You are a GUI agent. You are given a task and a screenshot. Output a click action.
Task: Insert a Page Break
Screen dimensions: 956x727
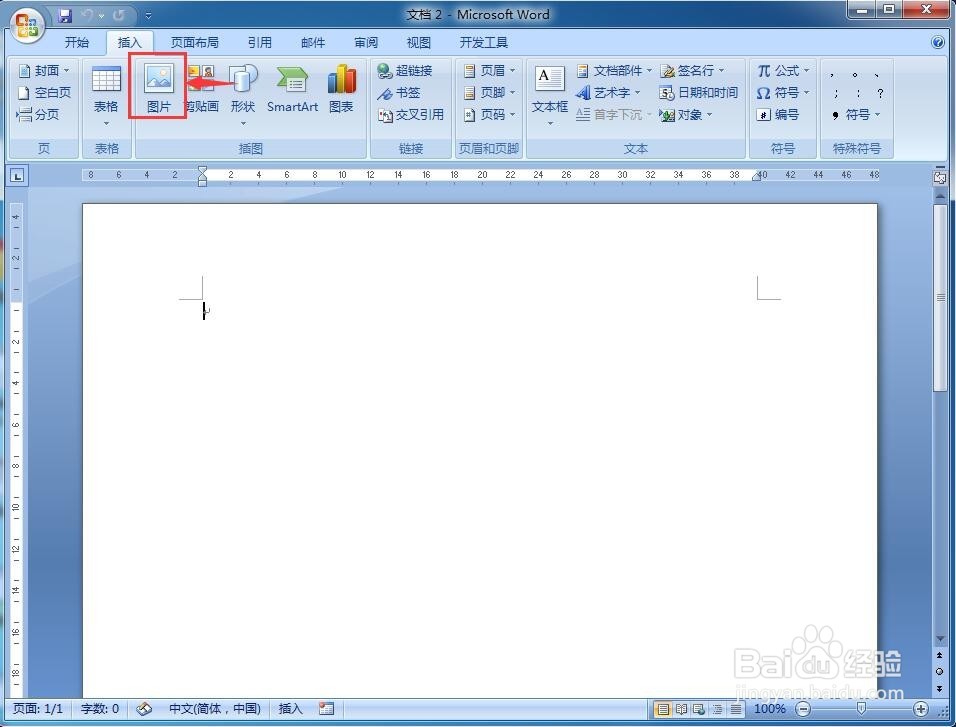(x=38, y=115)
